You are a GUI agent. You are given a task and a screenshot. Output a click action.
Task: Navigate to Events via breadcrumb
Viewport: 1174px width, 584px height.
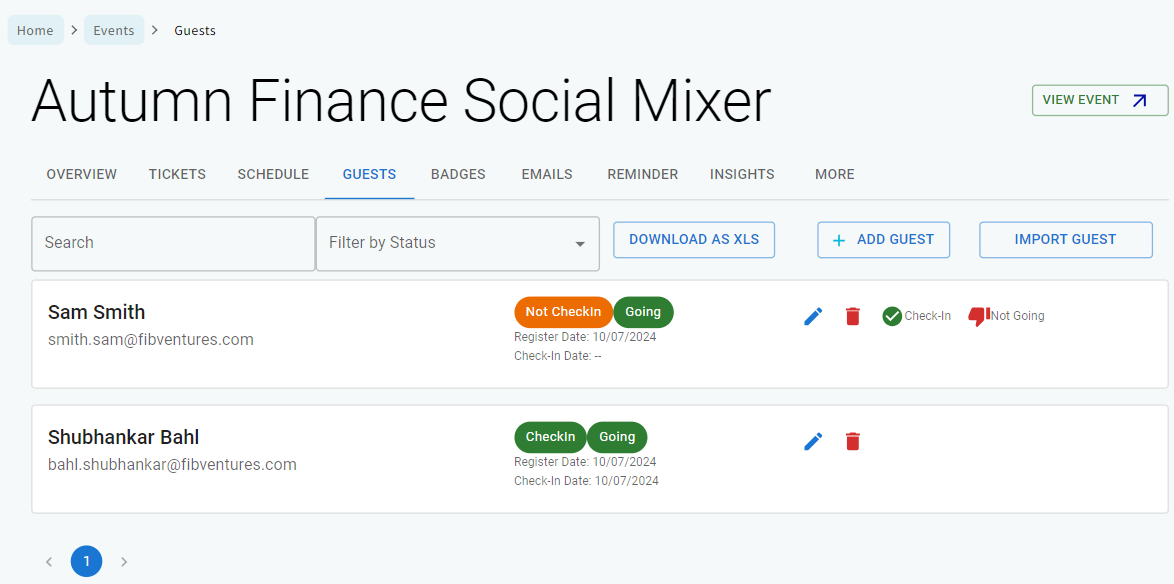[x=114, y=30]
